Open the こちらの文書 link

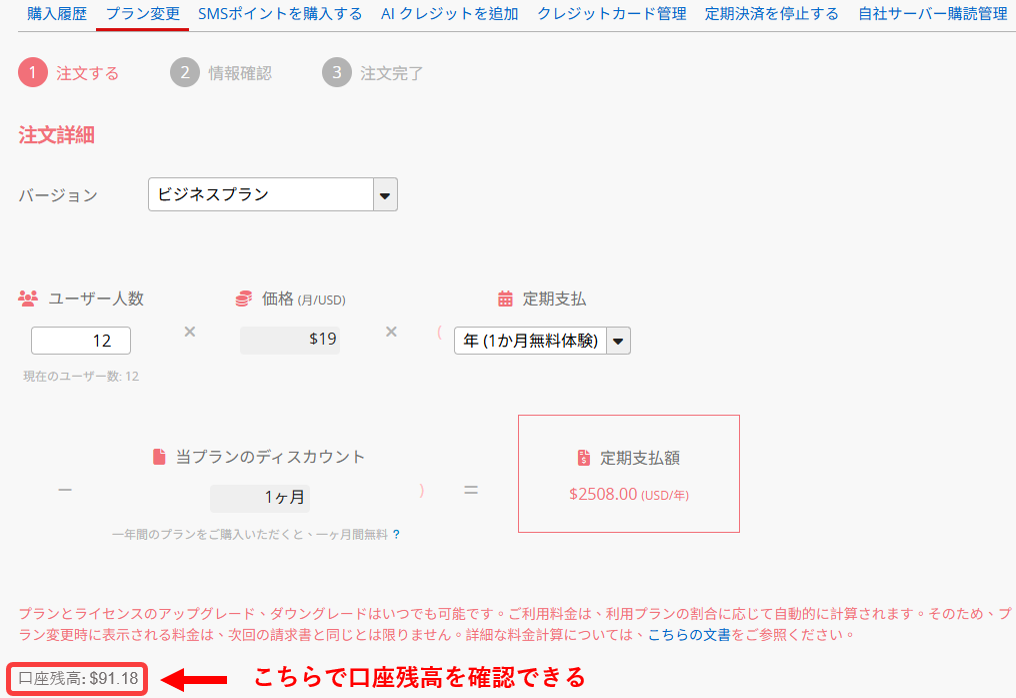click(x=689, y=635)
